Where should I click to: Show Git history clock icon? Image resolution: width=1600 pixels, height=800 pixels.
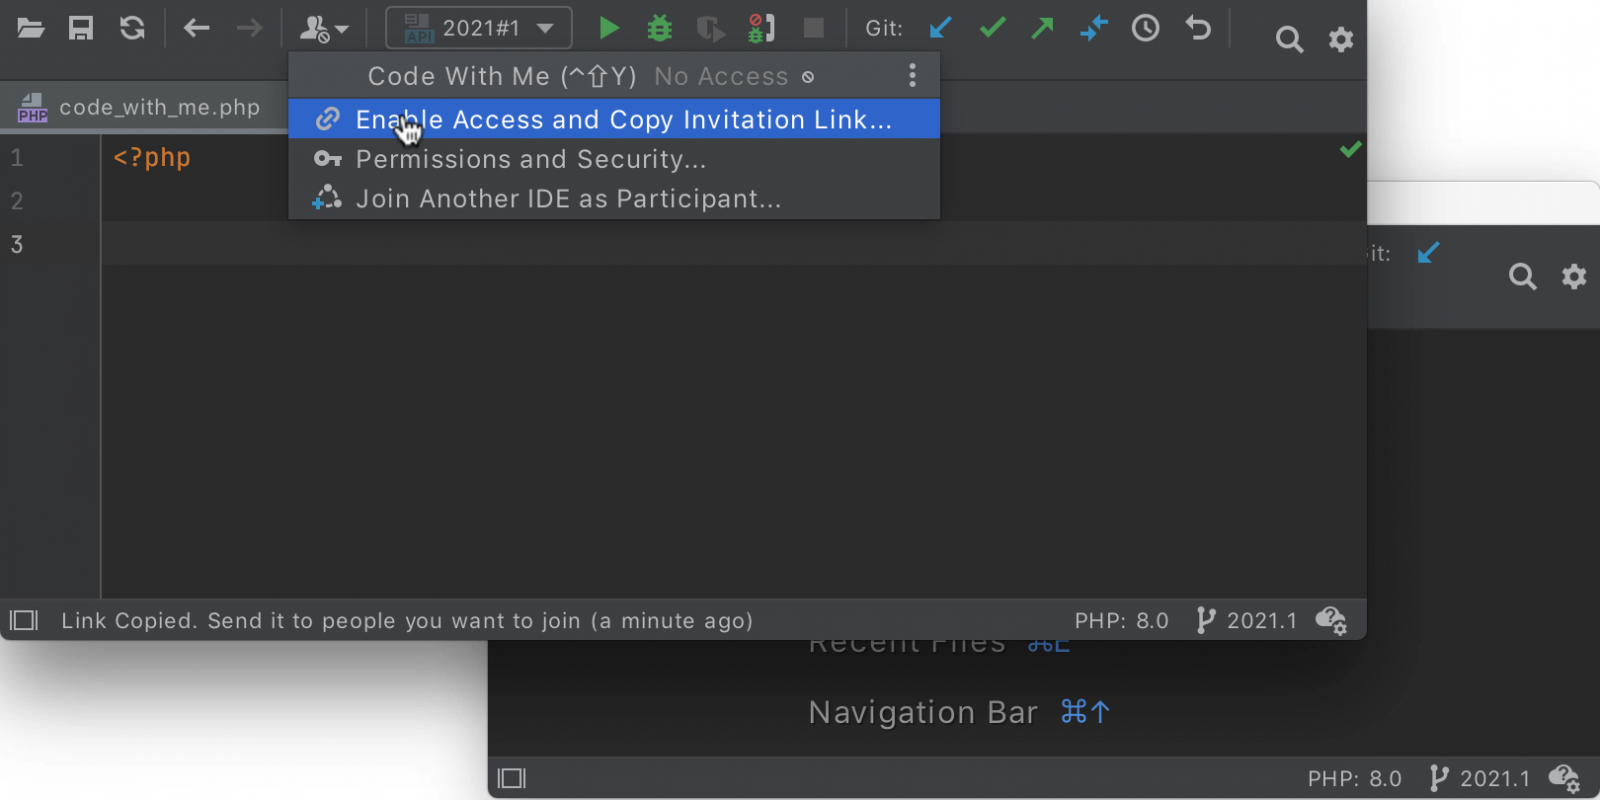(x=1146, y=28)
